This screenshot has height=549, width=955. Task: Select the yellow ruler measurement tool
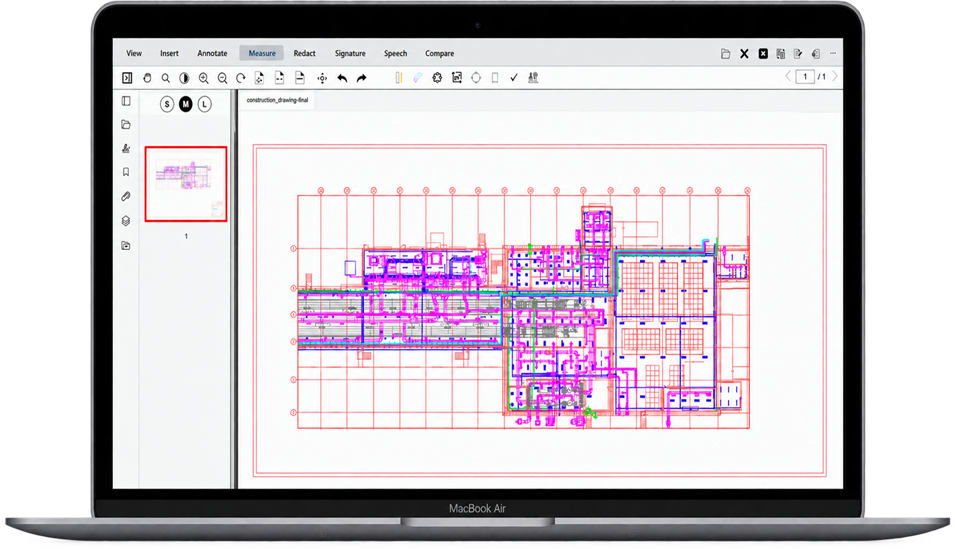[399, 77]
